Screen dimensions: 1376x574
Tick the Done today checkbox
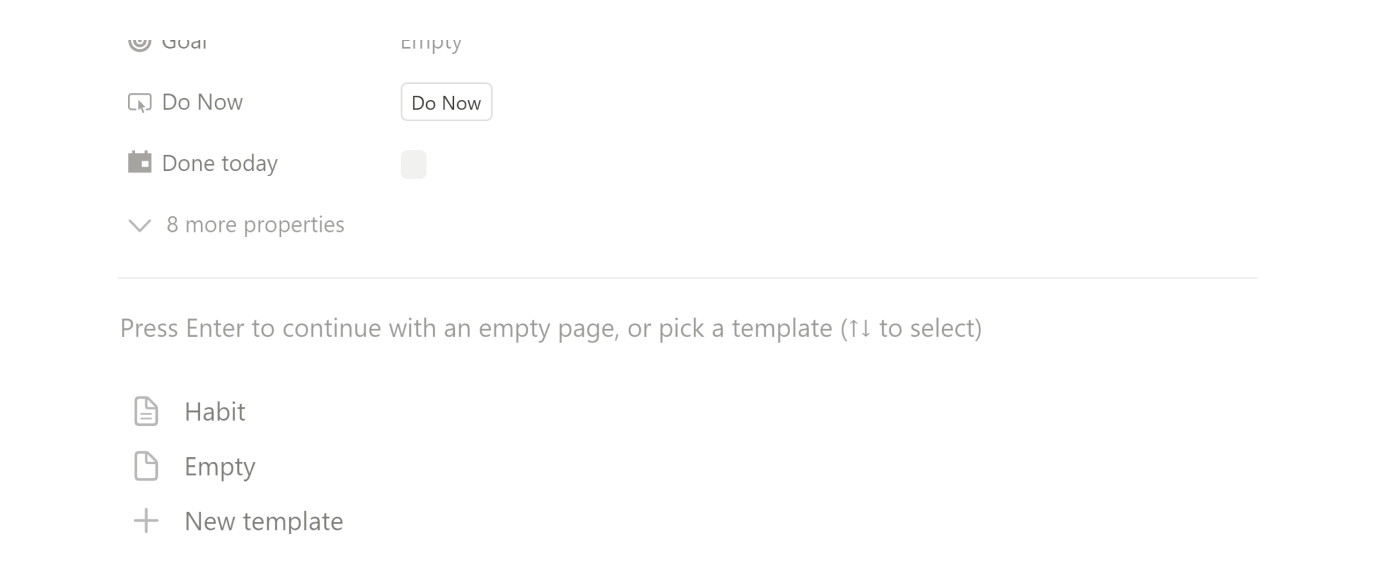coord(413,164)
